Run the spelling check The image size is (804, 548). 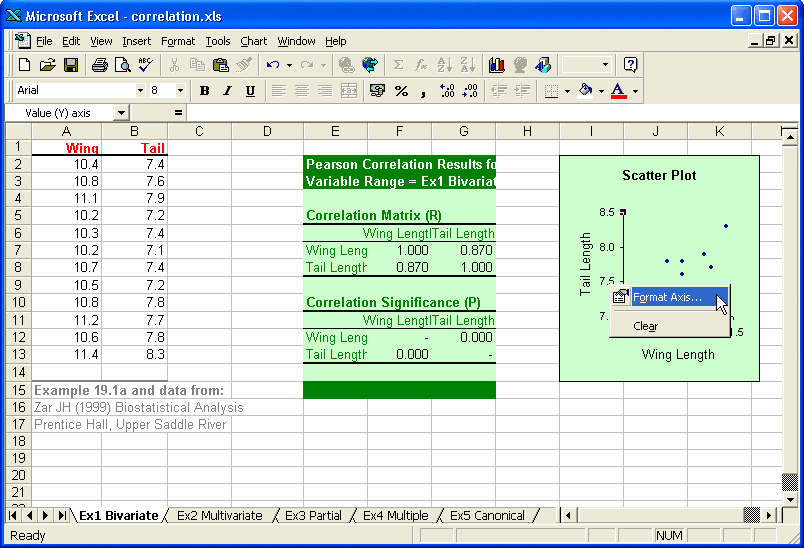[x=146, y=65]
